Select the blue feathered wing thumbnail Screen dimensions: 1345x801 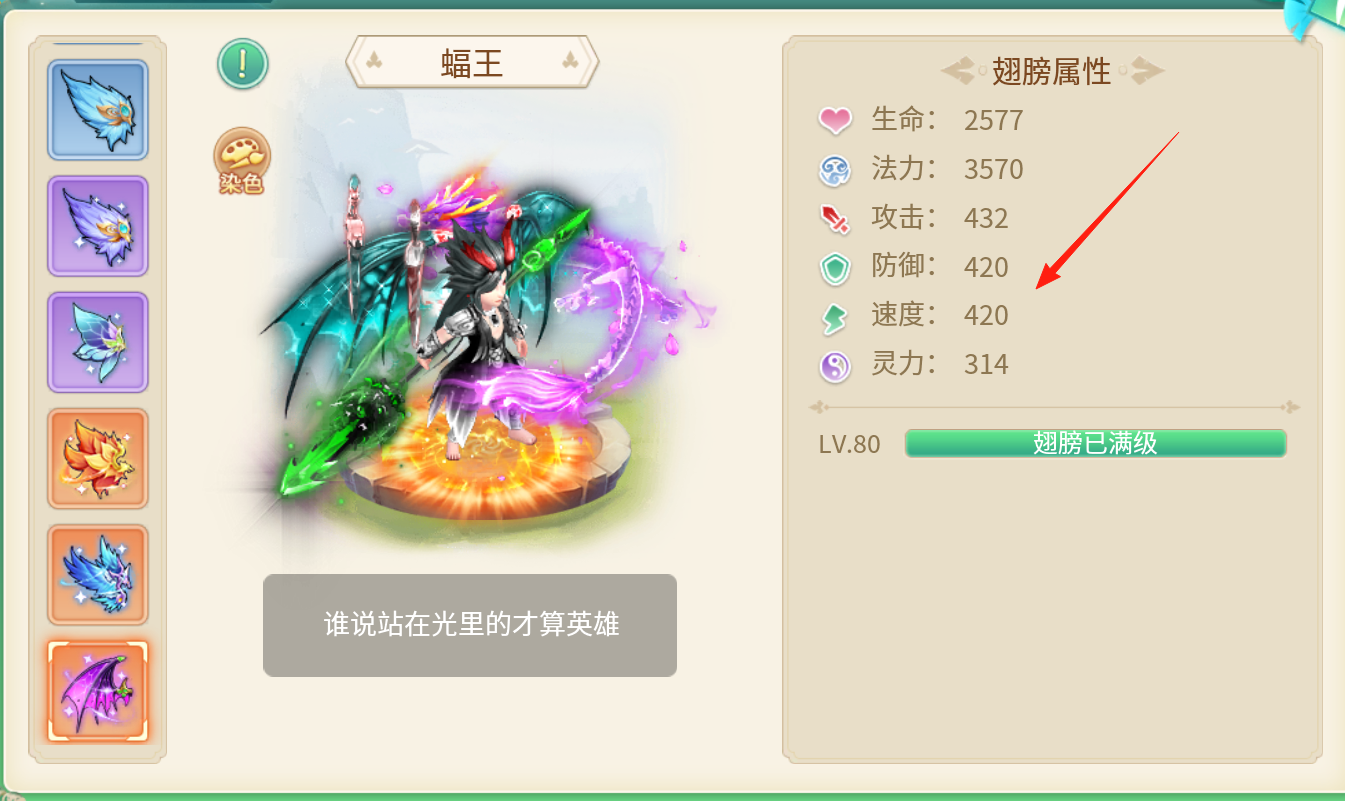98,110
